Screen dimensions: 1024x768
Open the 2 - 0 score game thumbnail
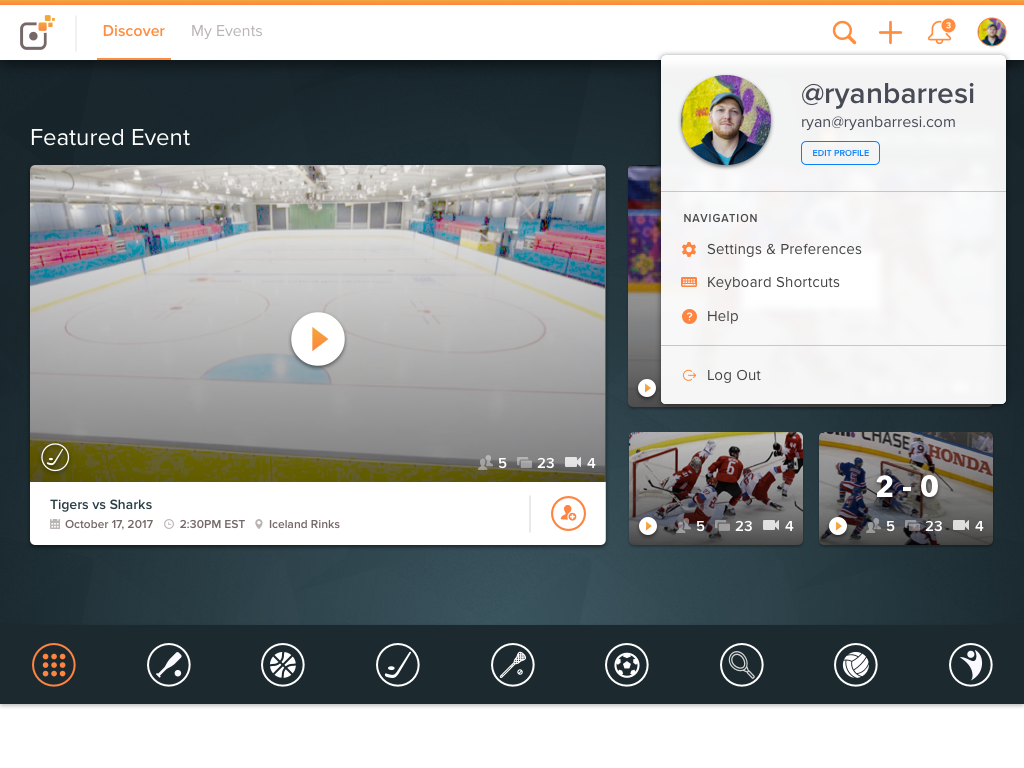pyautogui.click(x=906, y=488)
